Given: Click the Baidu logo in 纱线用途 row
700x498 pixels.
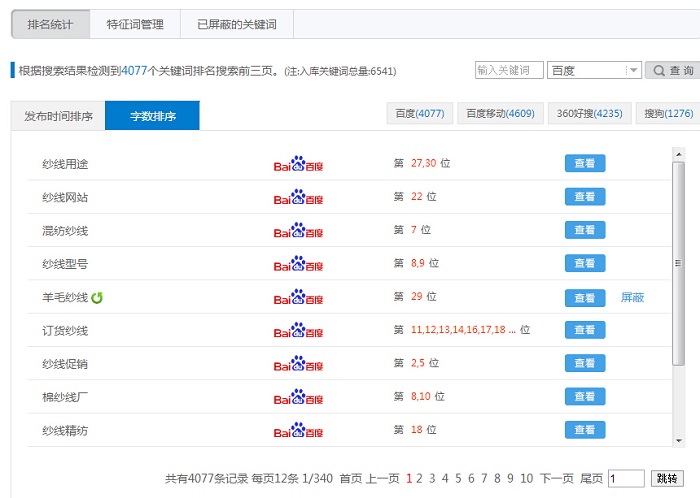Looking at the screenshot, I should (298, 164).
